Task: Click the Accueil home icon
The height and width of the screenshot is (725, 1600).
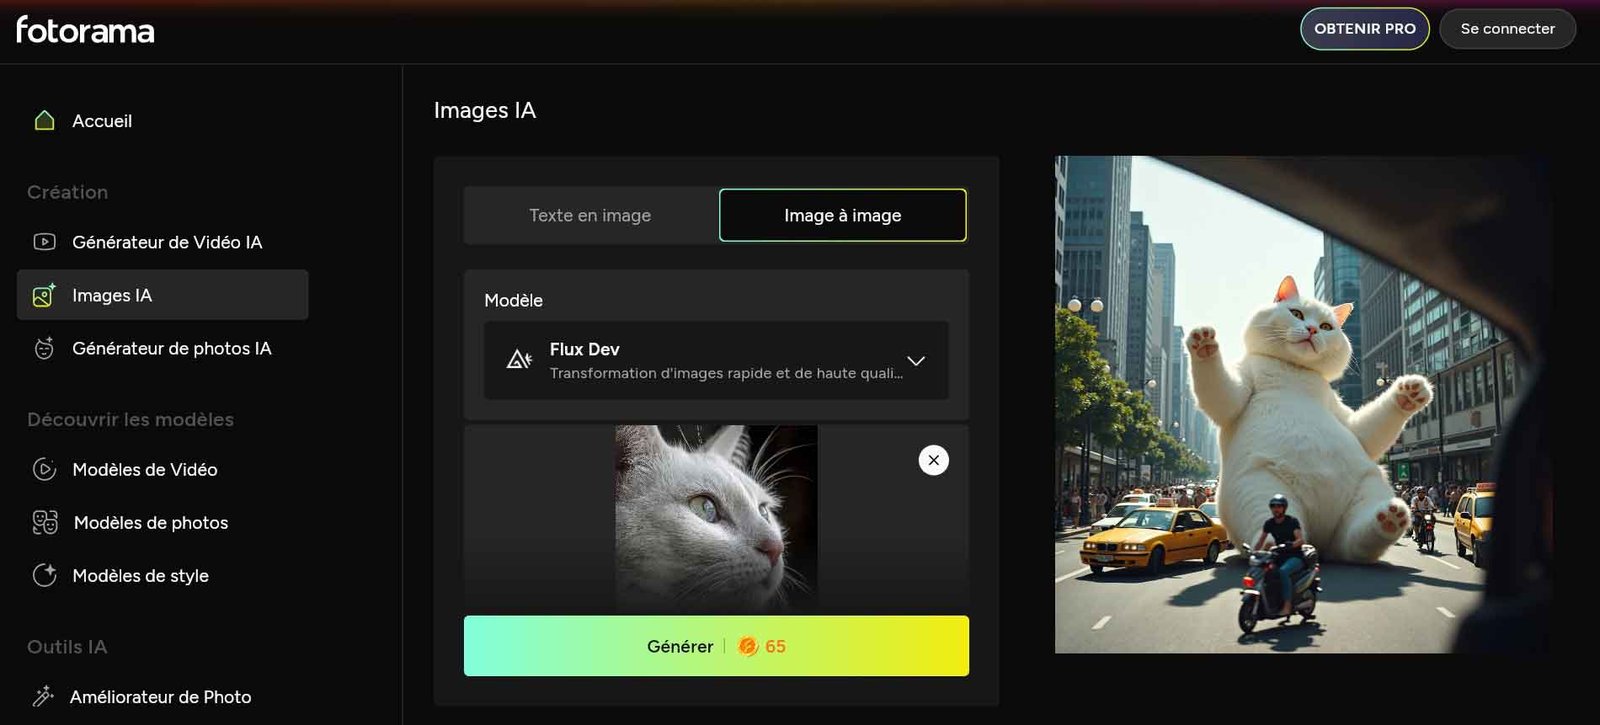Action: (44, 121)
